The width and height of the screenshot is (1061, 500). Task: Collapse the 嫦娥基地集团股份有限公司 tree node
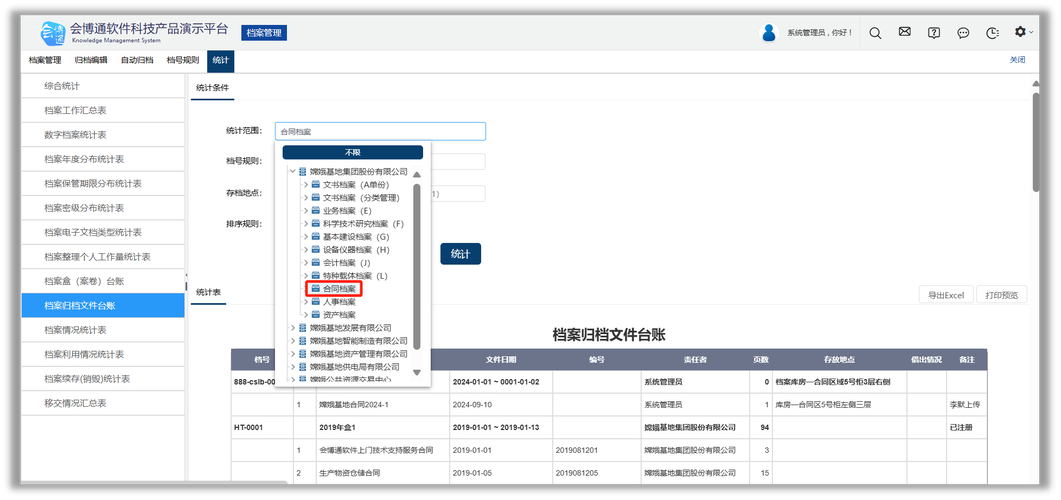click(292, 172)
